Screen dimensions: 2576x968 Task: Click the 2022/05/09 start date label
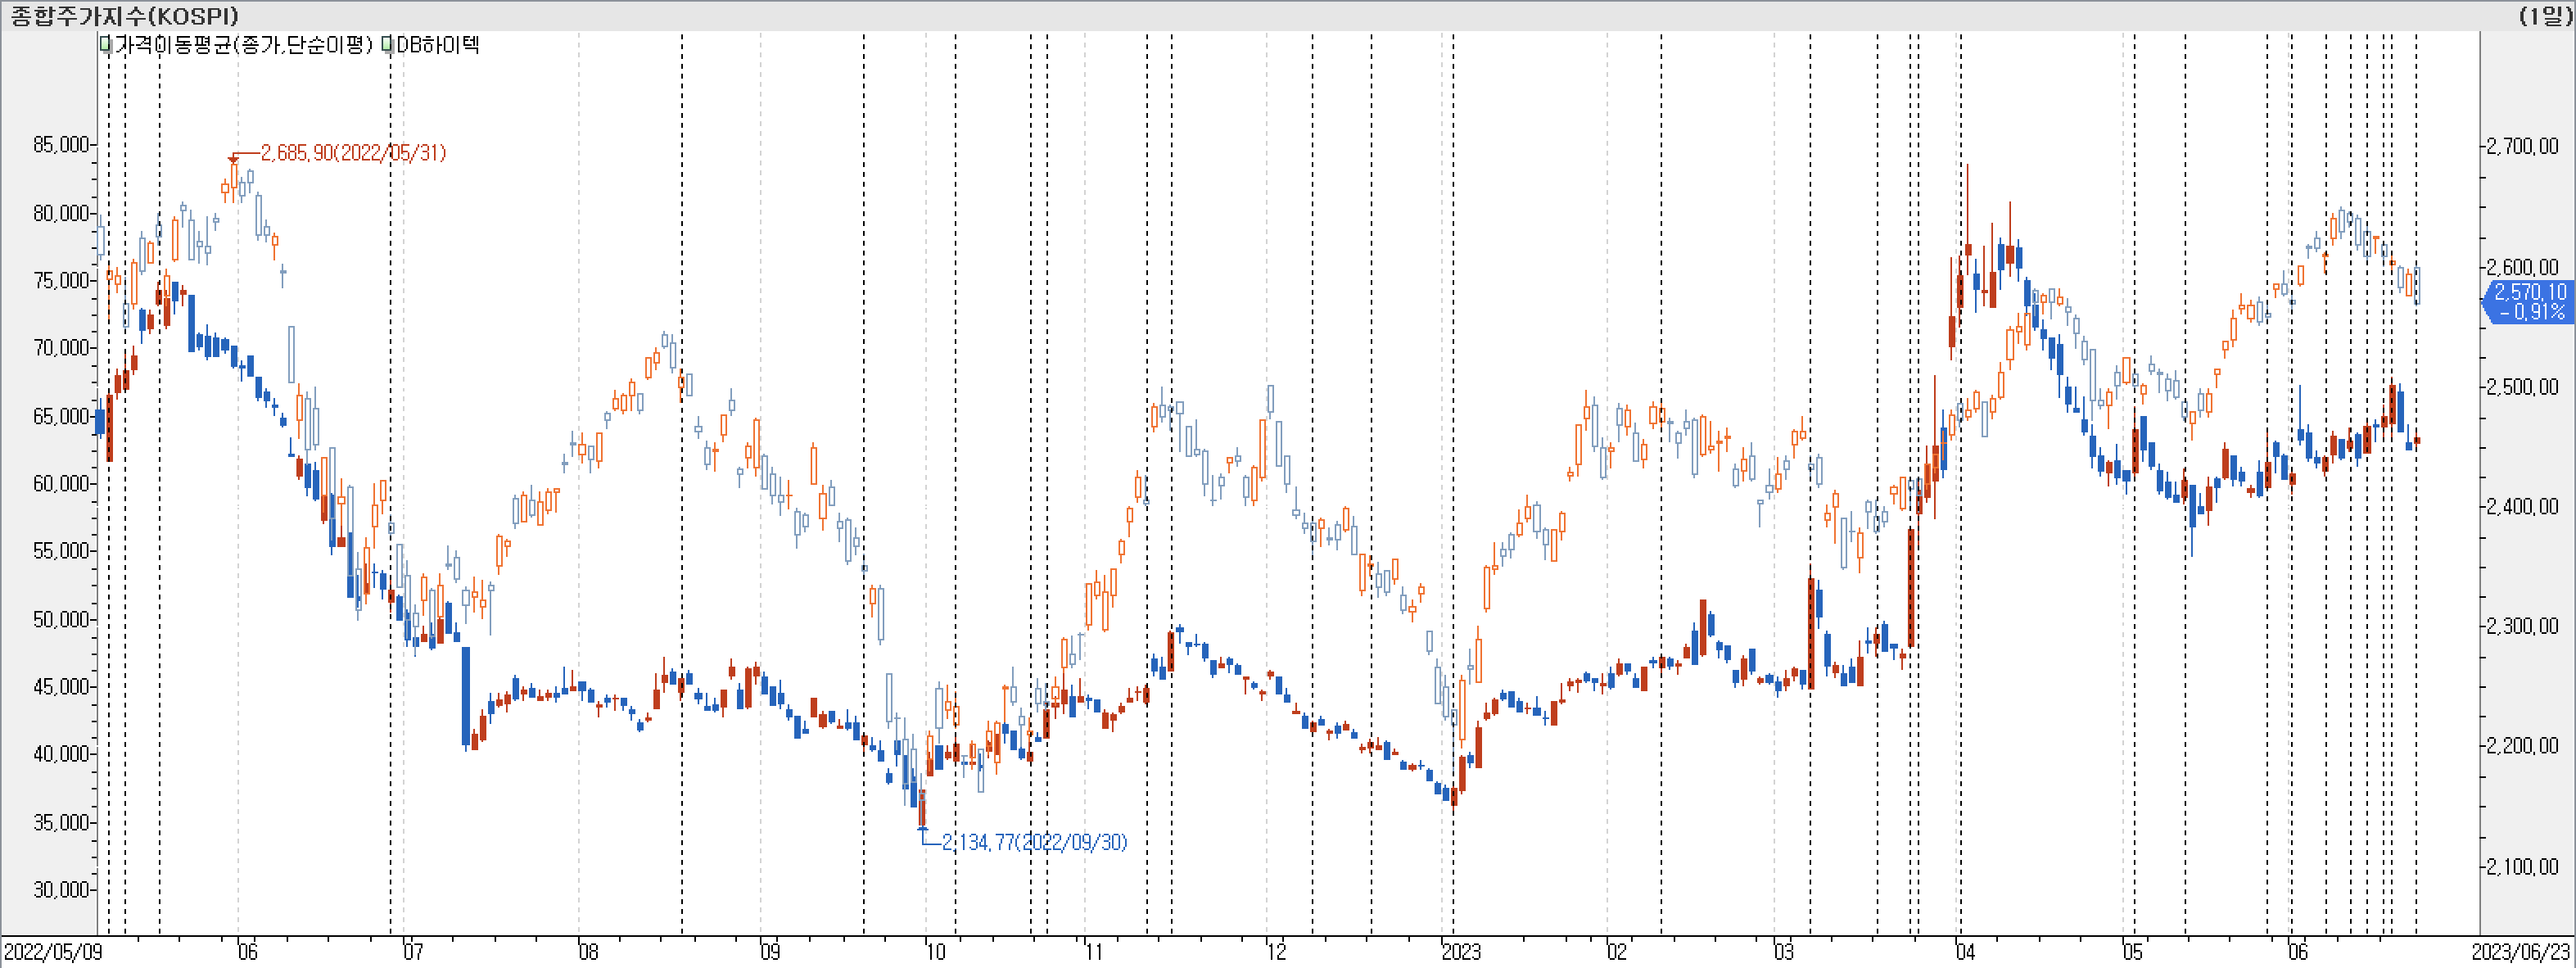pos(53,952)
